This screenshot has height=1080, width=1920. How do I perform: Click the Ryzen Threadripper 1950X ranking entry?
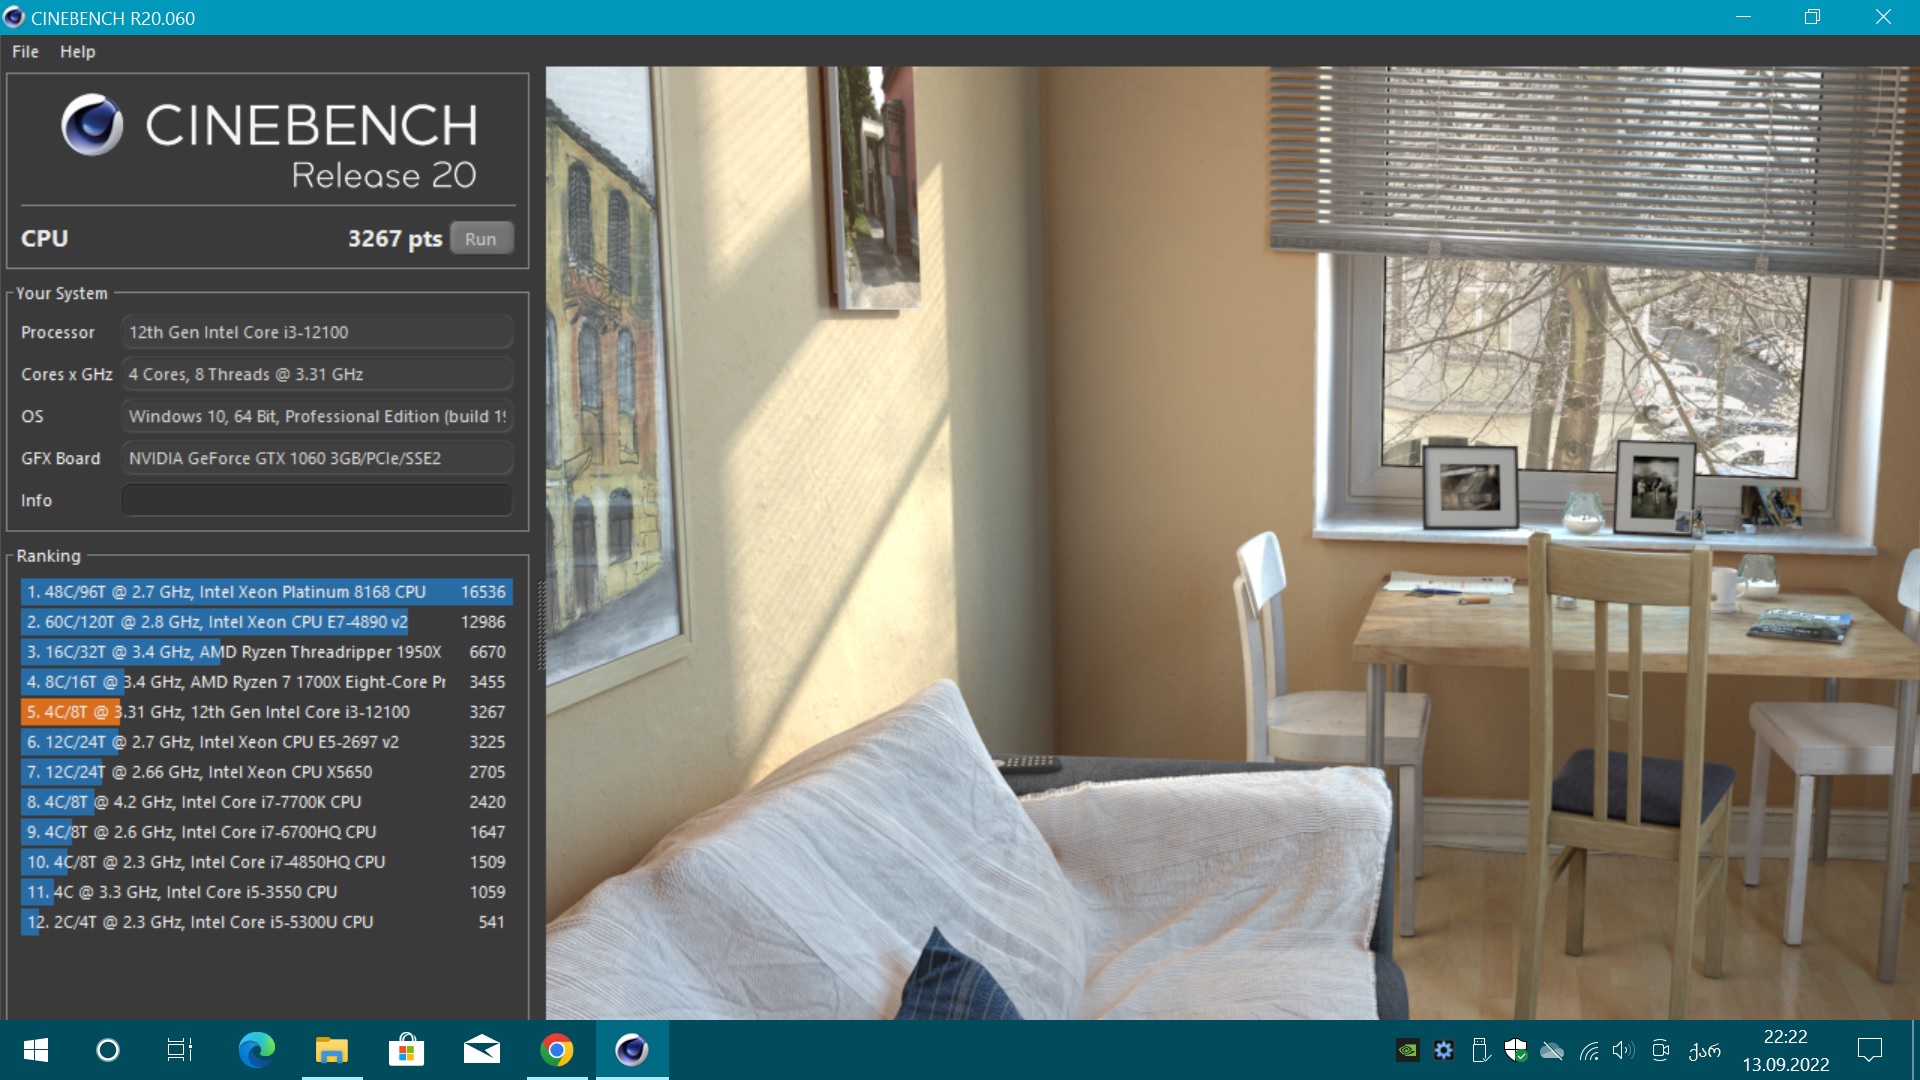pos(266,652)
